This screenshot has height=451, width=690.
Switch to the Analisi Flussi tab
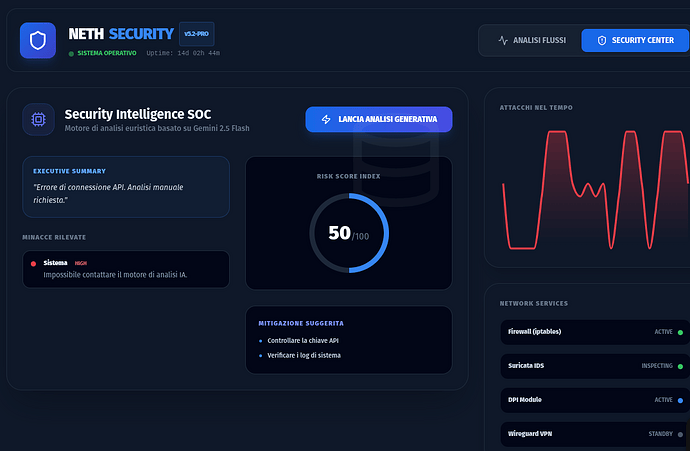pyautogui.click(x=531, y=41)
